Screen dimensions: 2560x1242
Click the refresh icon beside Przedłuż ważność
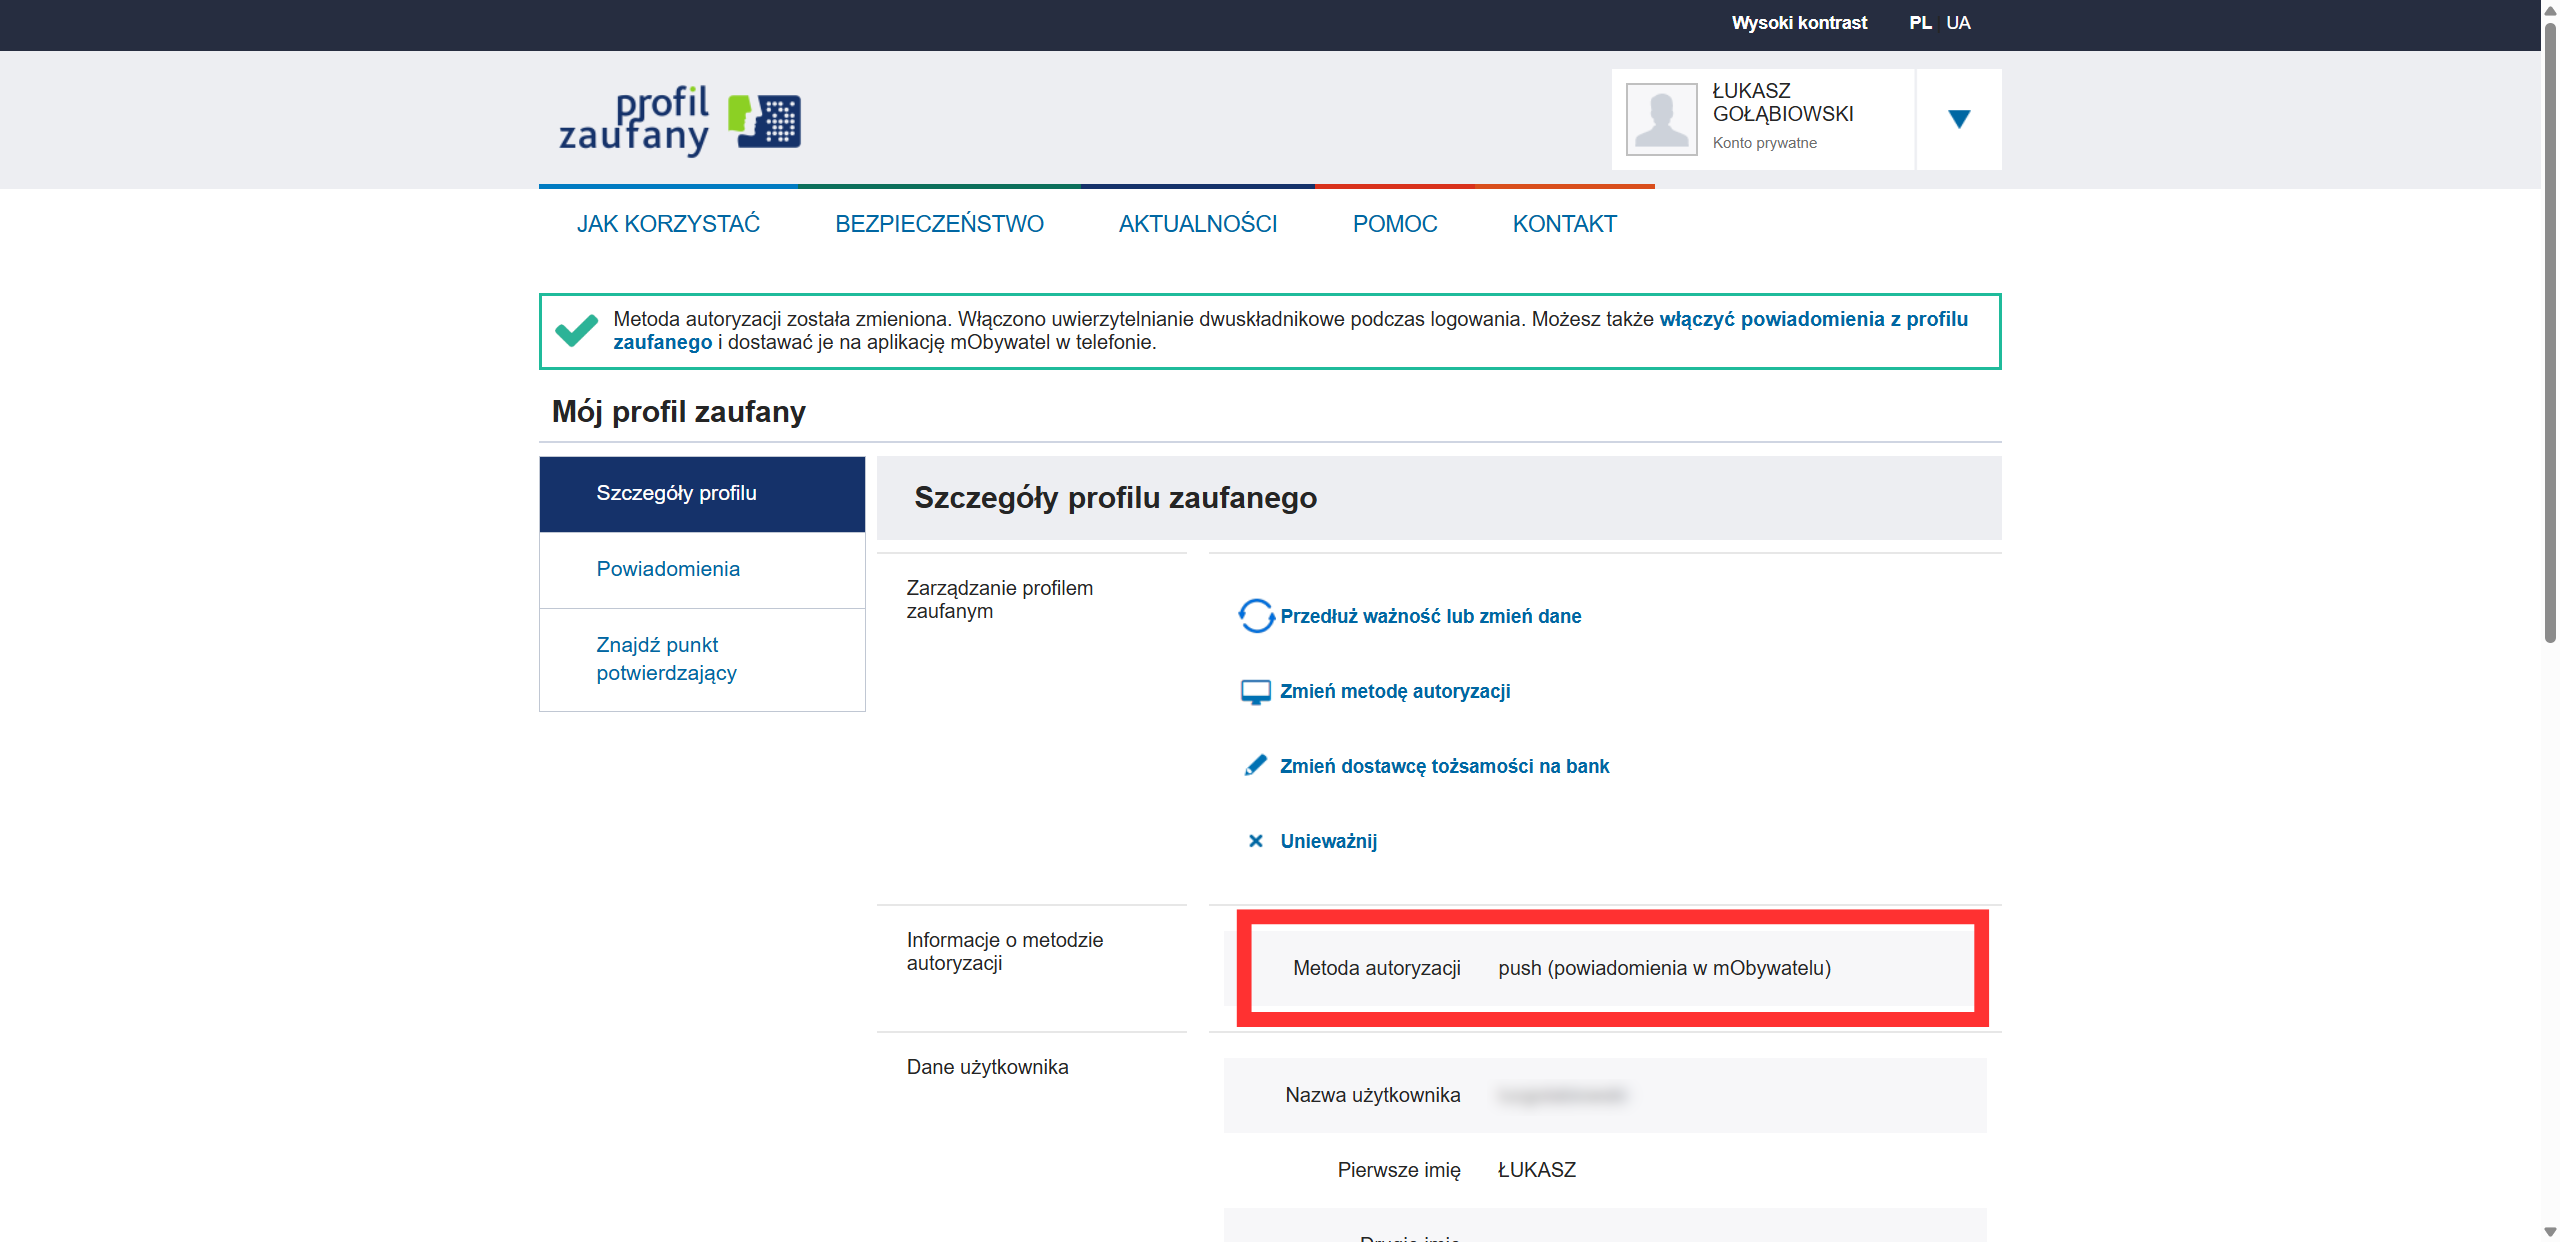(x=1255, y=616)
